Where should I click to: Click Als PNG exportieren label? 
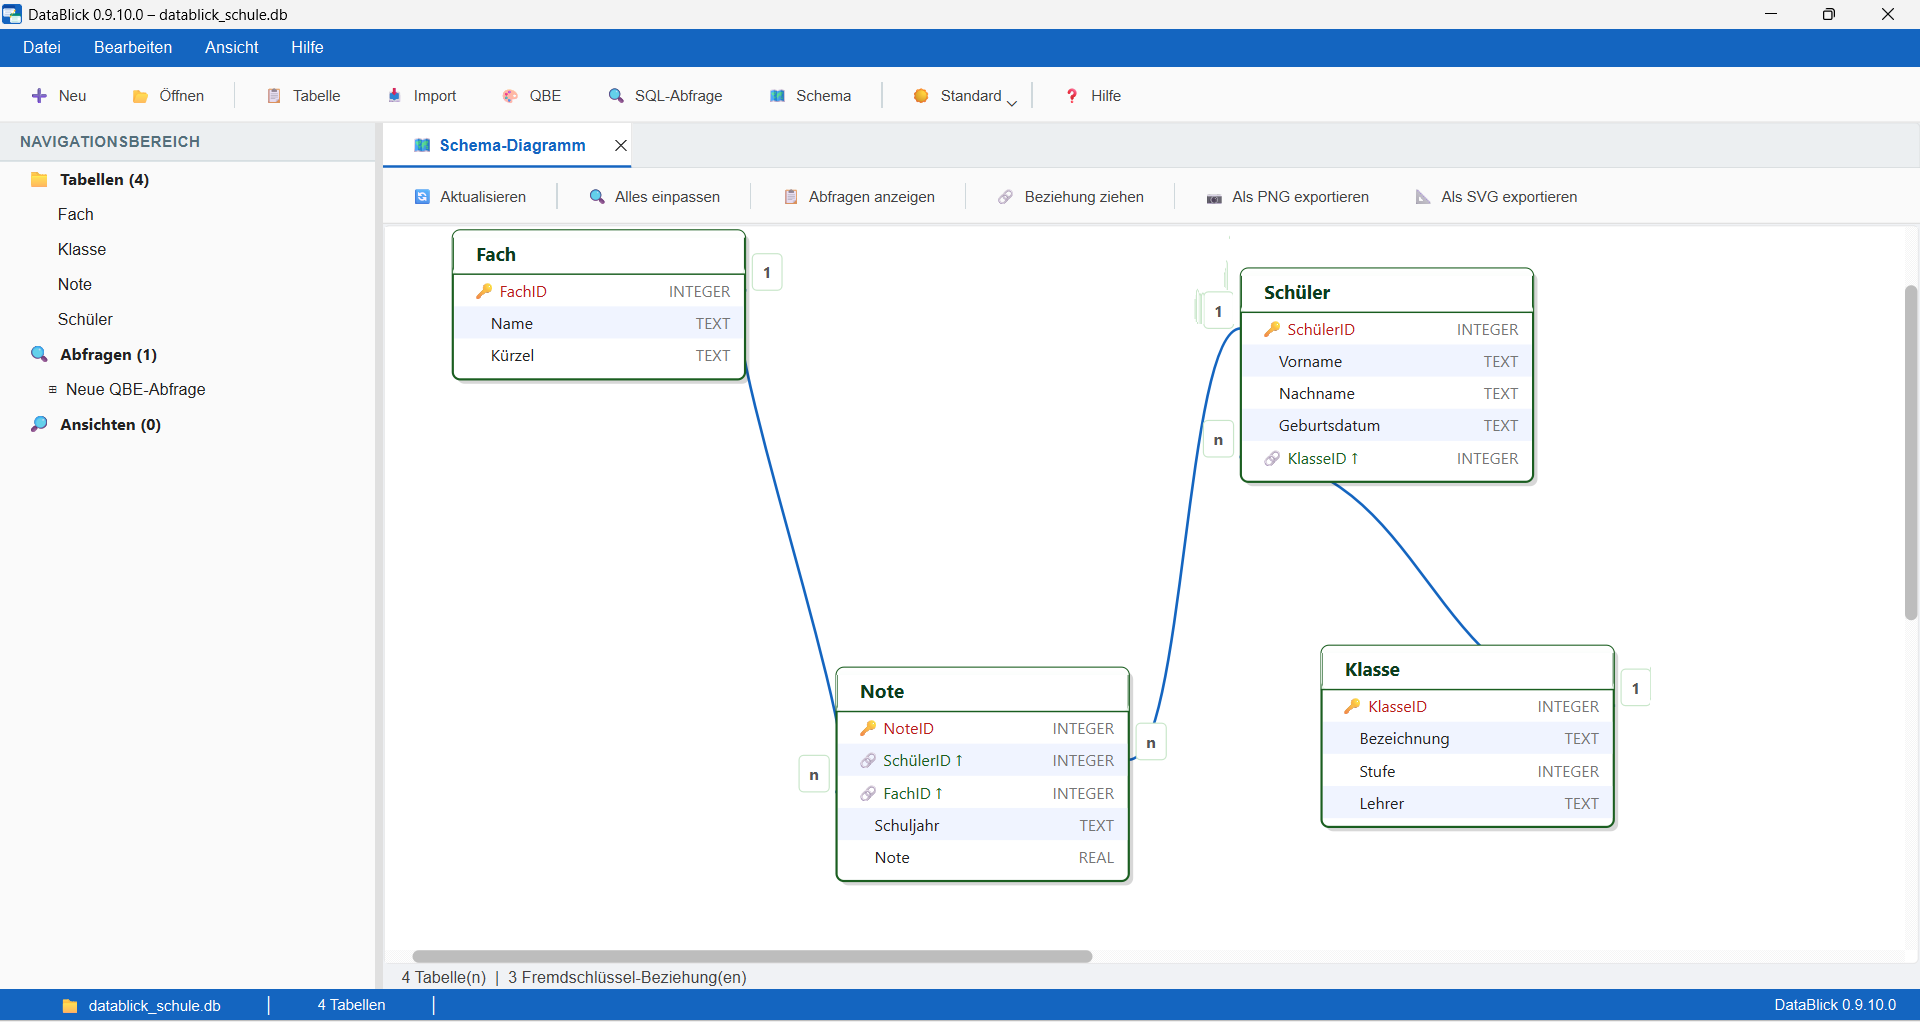coord(1300,197)
